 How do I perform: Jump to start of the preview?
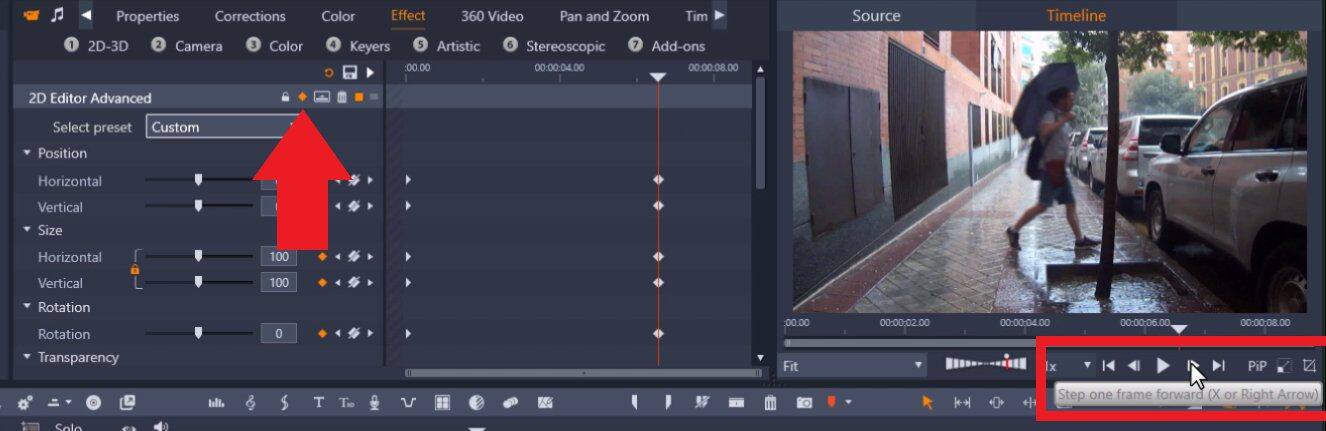pyautogui.click(x=1109, y=366)
